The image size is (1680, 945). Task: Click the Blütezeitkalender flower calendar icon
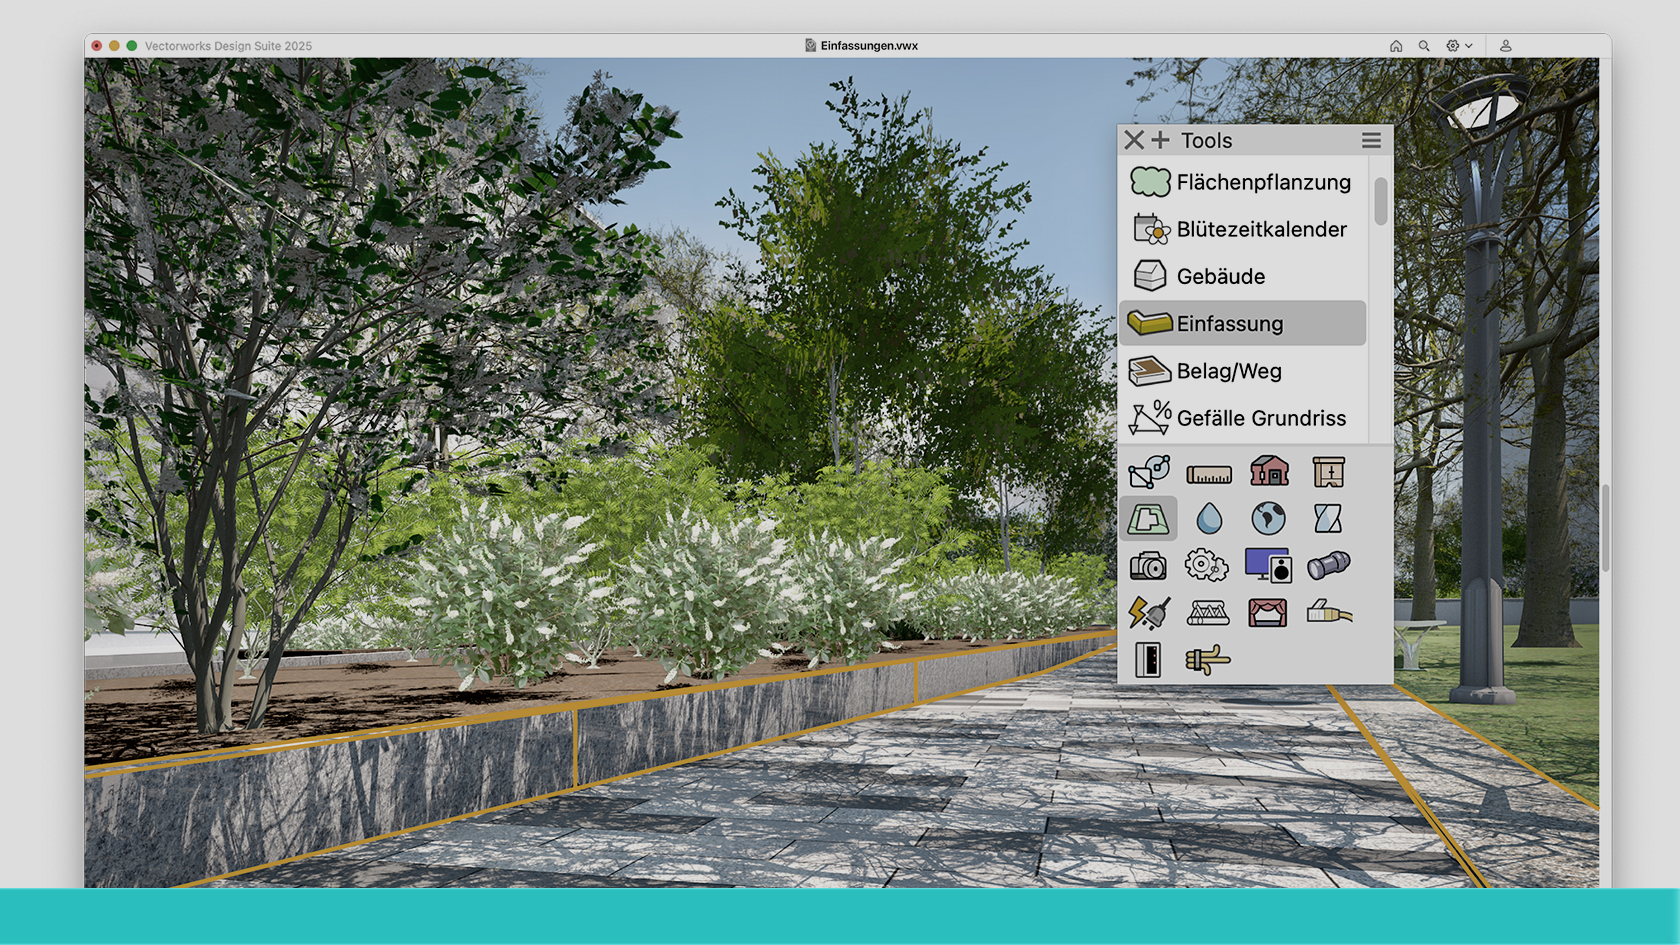(1151, 229)
